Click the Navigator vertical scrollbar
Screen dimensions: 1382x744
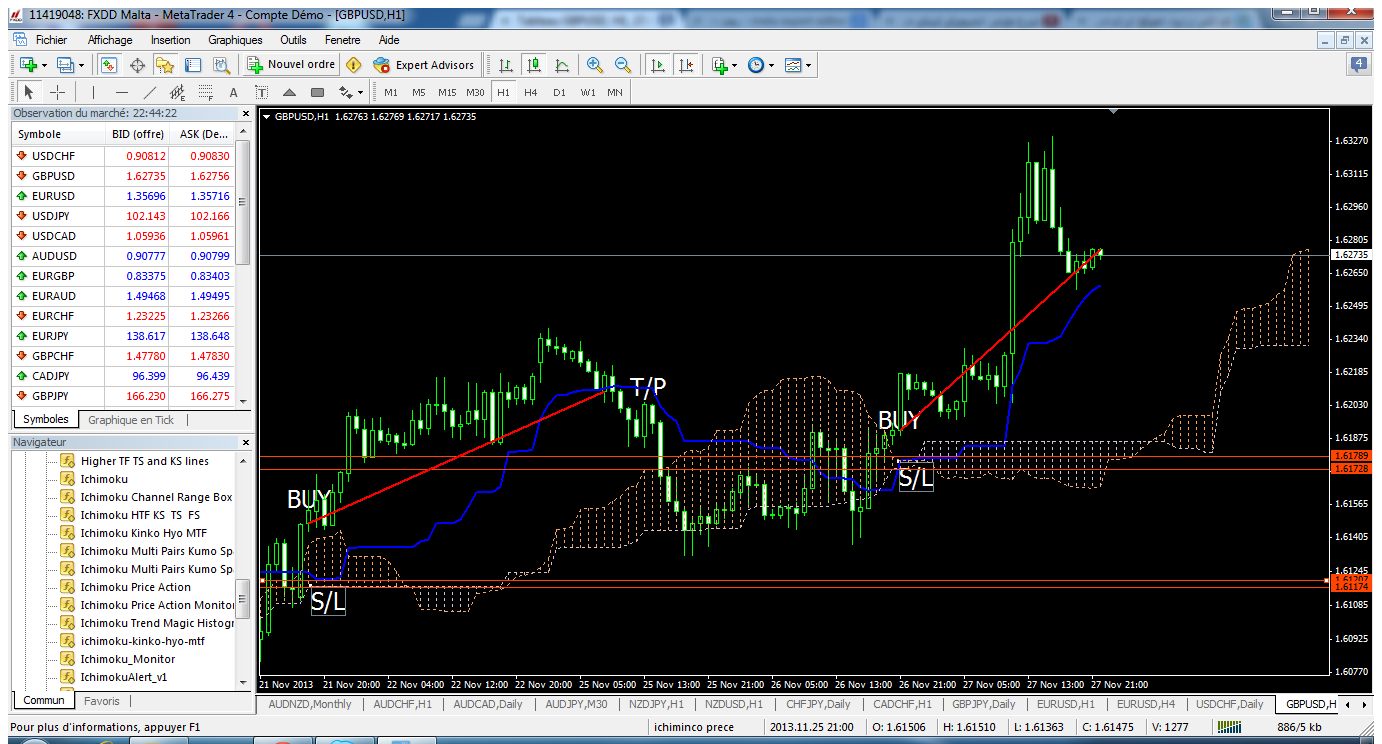point(243,598)
